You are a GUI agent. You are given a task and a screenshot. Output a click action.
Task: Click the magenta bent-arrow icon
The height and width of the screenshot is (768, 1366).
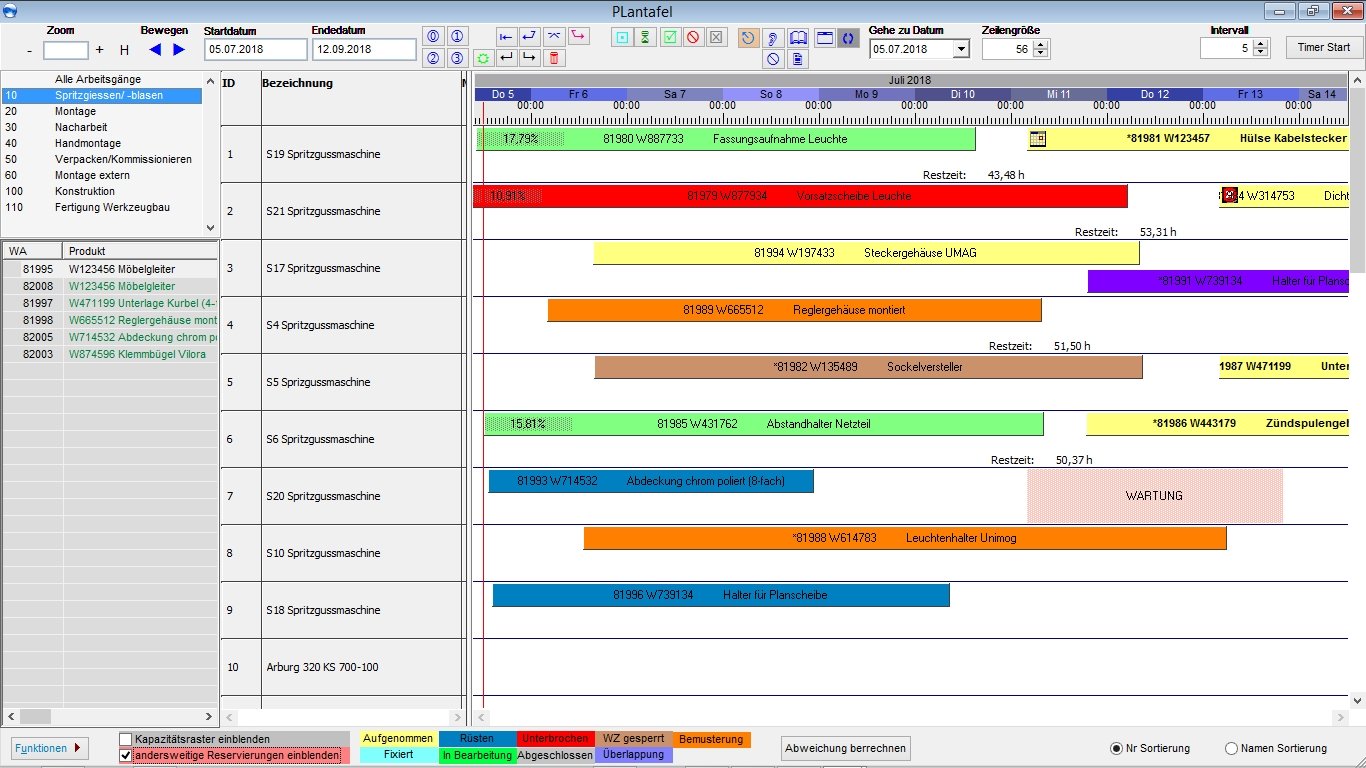coord(578,36)
